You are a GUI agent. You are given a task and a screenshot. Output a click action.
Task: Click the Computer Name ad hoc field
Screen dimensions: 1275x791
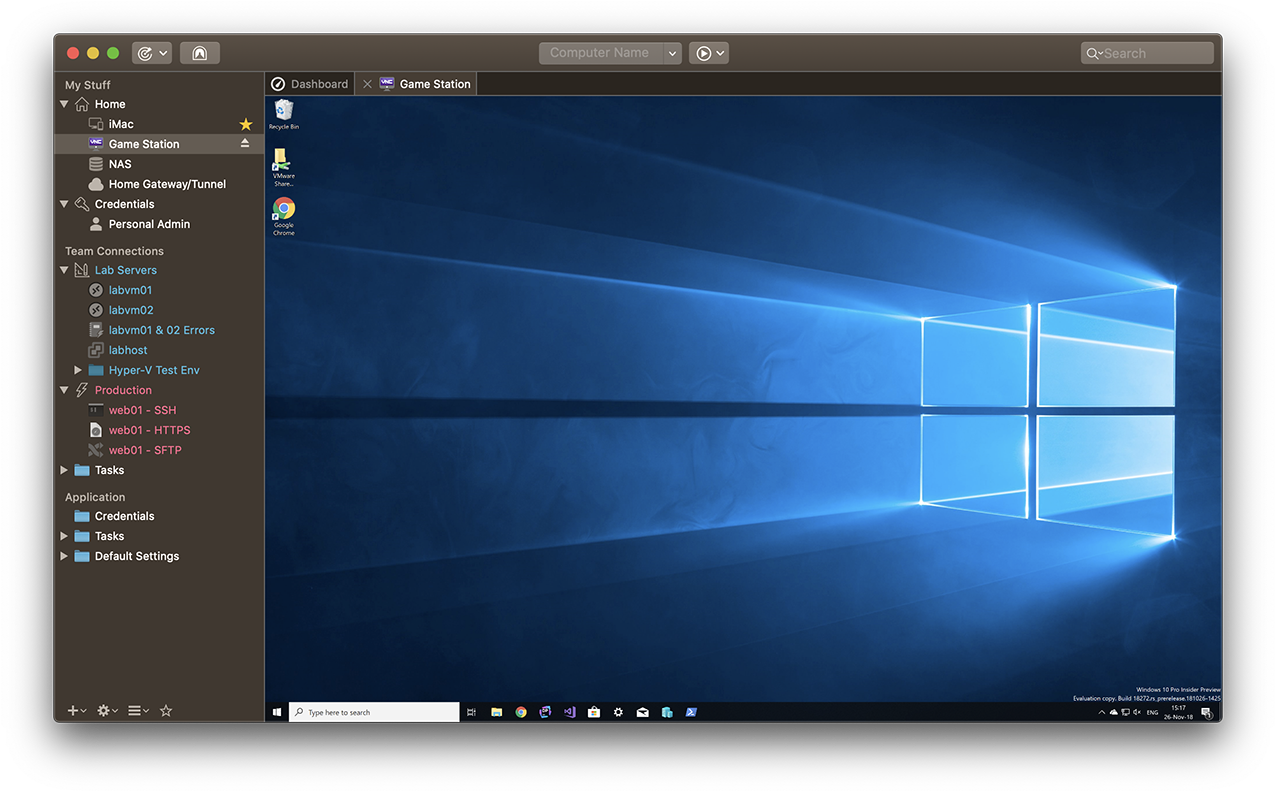(x=600, y=53)
